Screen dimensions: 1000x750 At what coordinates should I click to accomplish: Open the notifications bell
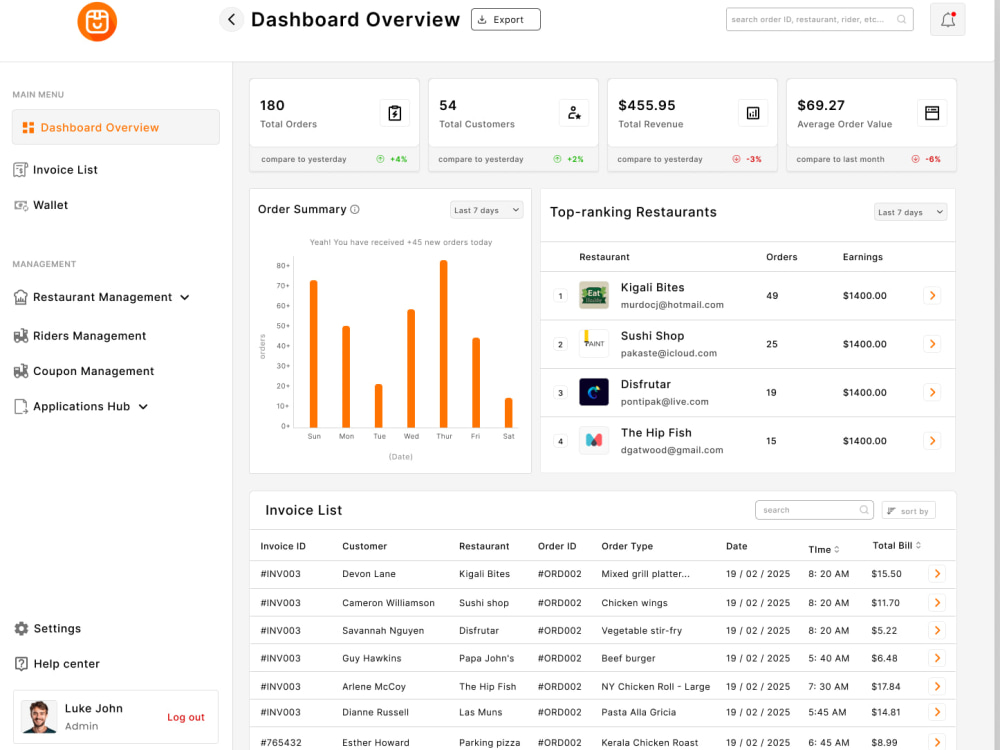tap(948, 20)
